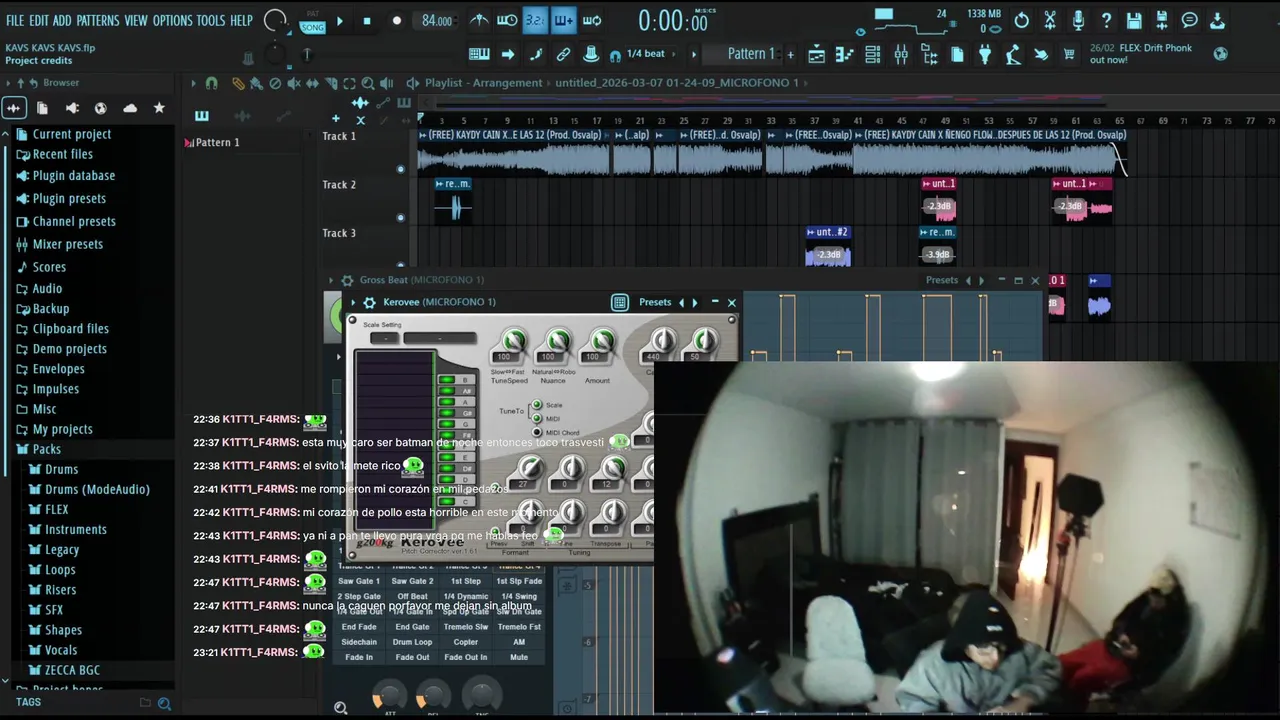The height and width of the screenshot is (720, 1280).
Task: Add new pattern with plus button
Action: pos(790,54)
